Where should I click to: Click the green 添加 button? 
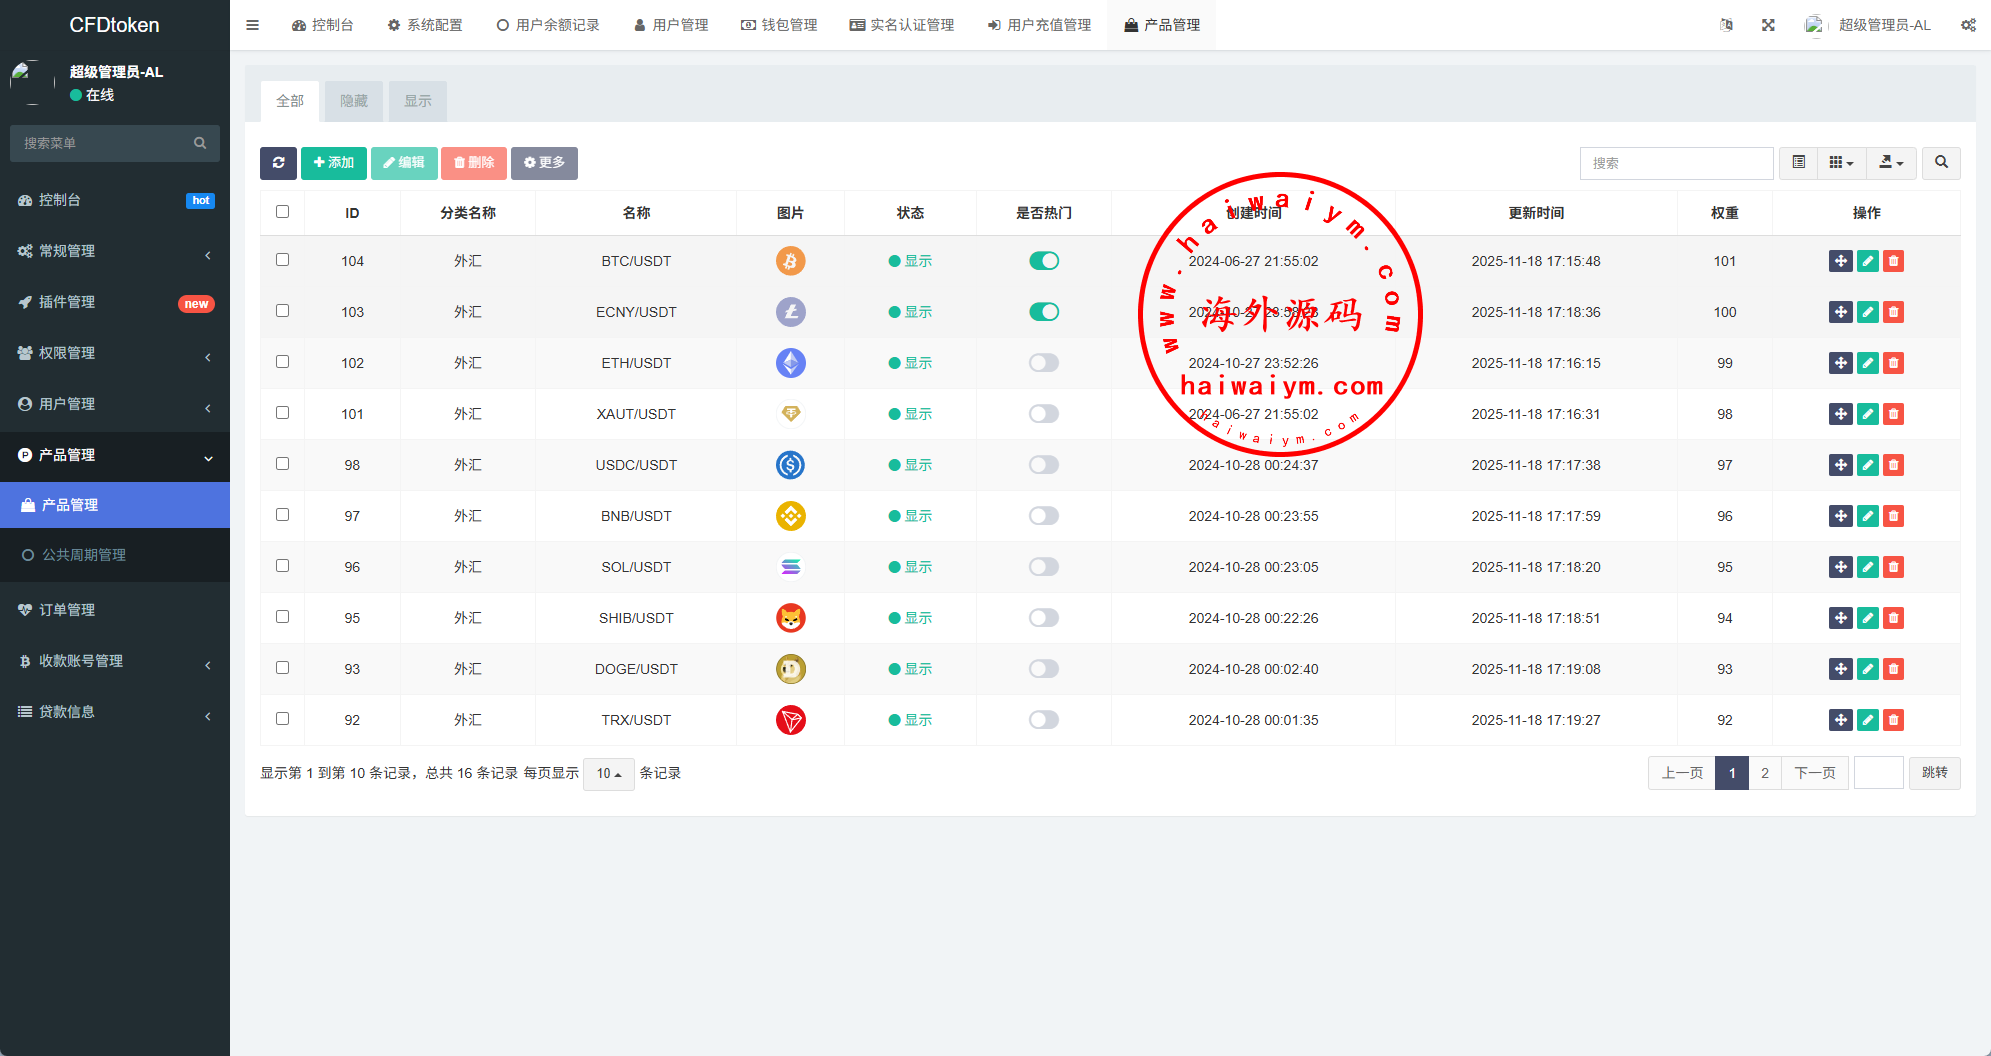pos(334,163)
